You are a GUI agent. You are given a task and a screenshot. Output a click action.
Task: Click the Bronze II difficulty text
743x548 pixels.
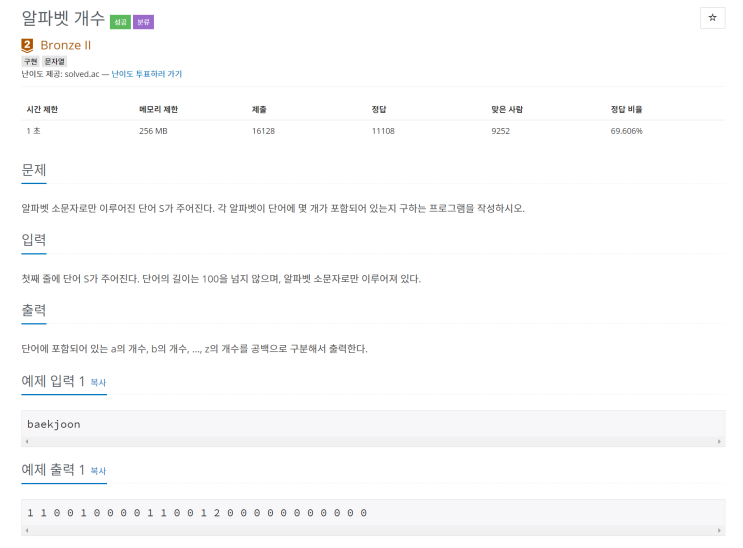coord(65,46)
